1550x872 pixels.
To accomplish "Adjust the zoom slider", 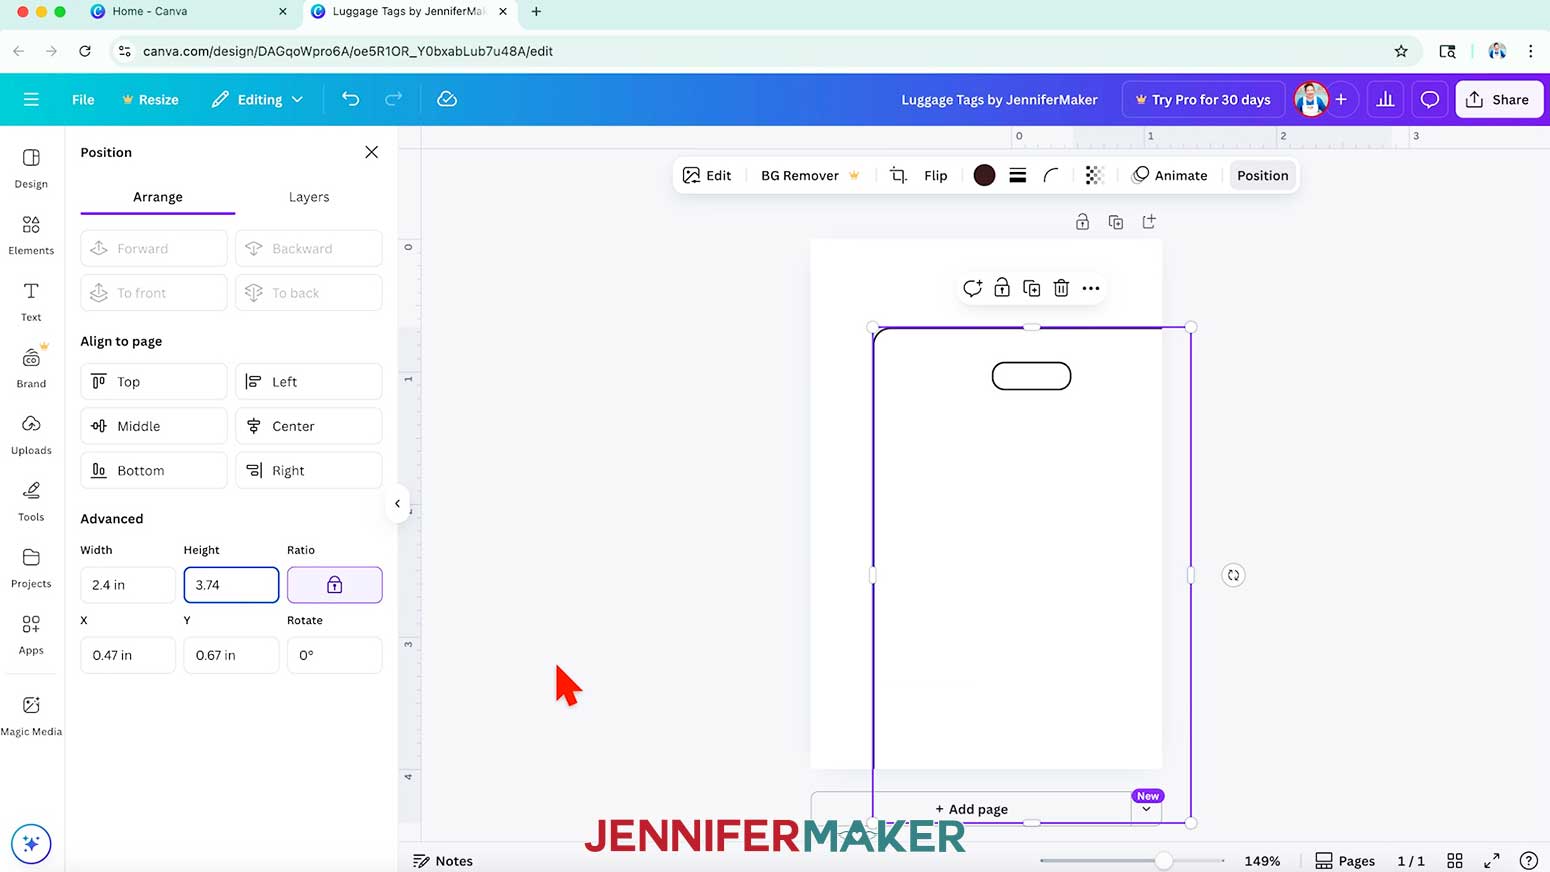I will 1164,860.
